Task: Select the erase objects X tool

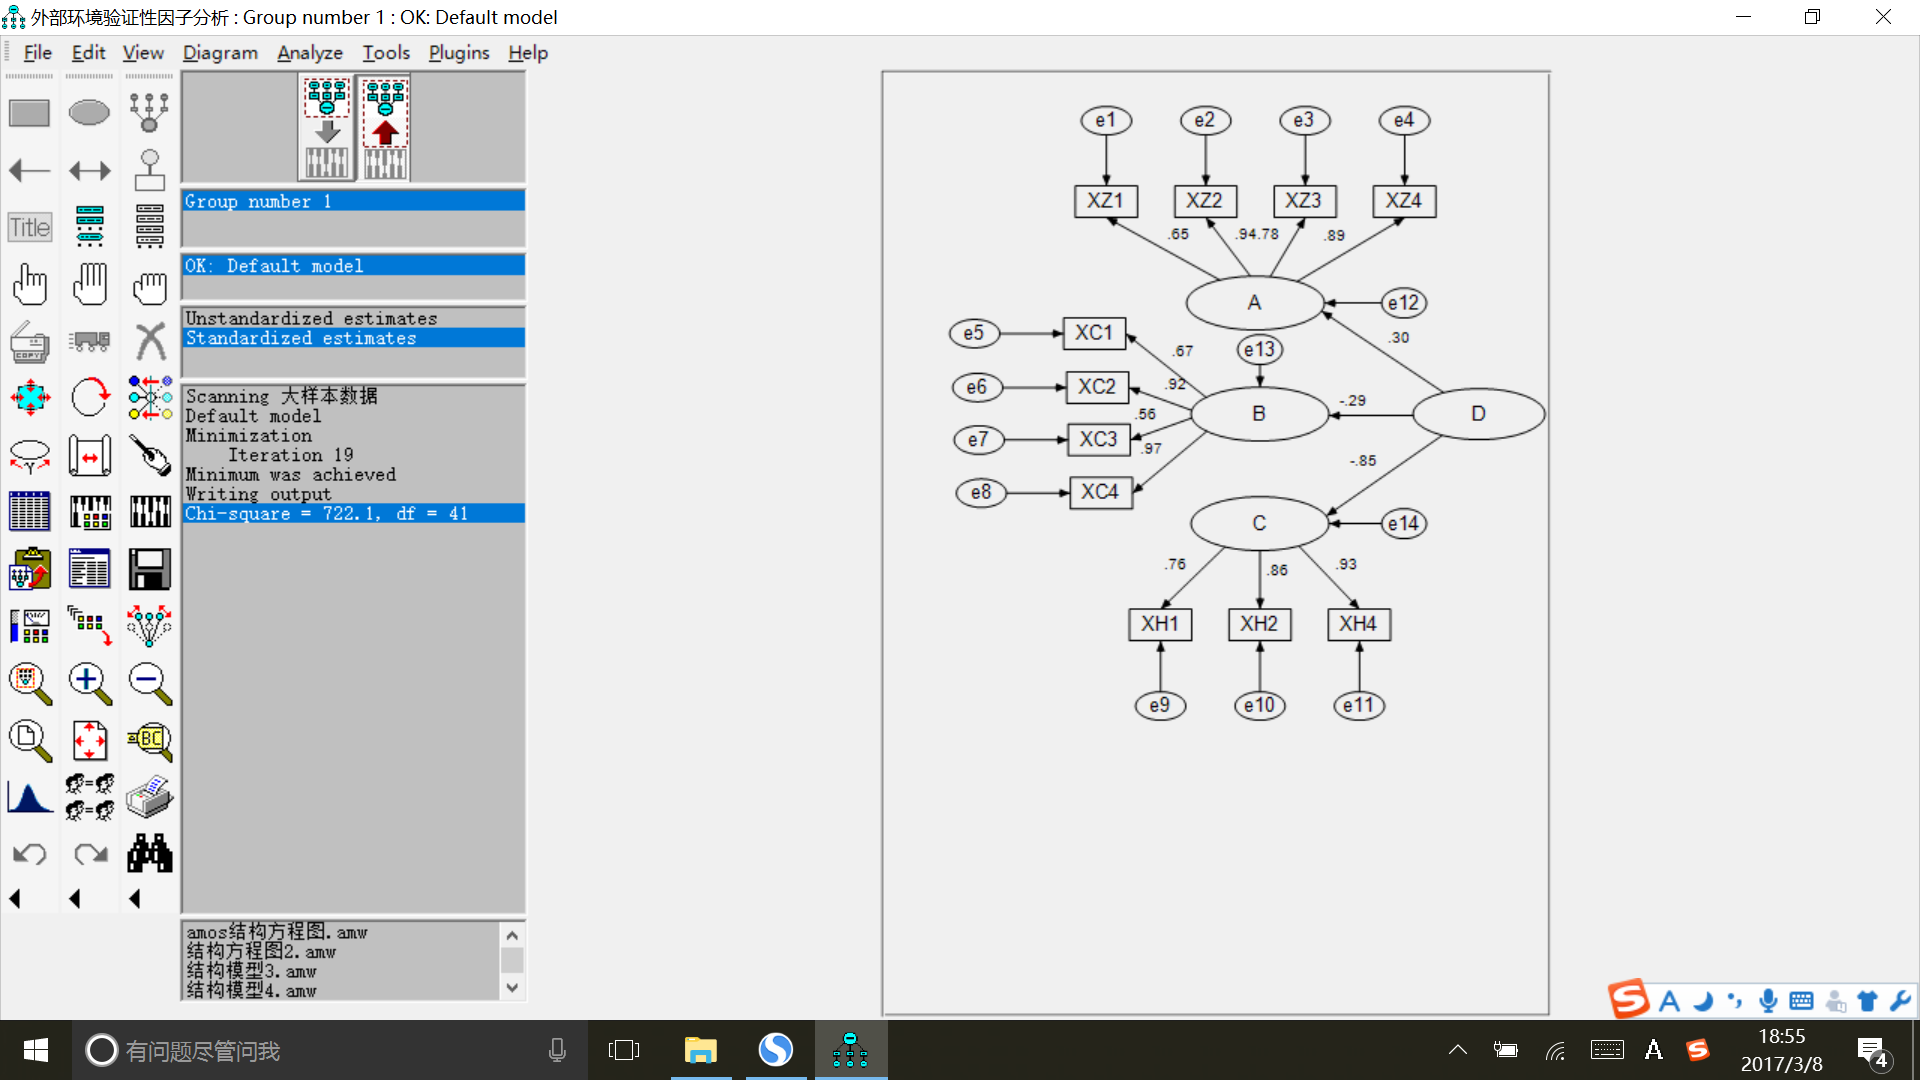Action: [150, 342]
